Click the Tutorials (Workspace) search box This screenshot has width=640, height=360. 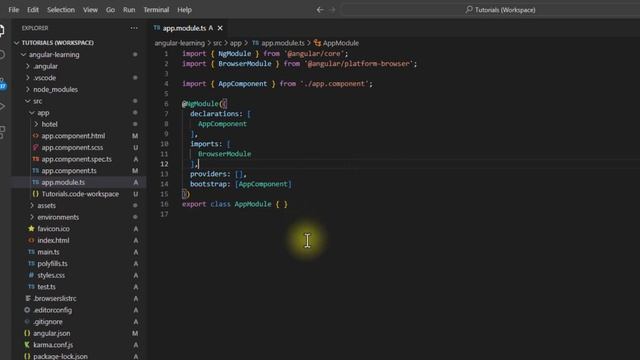point(490,10)
